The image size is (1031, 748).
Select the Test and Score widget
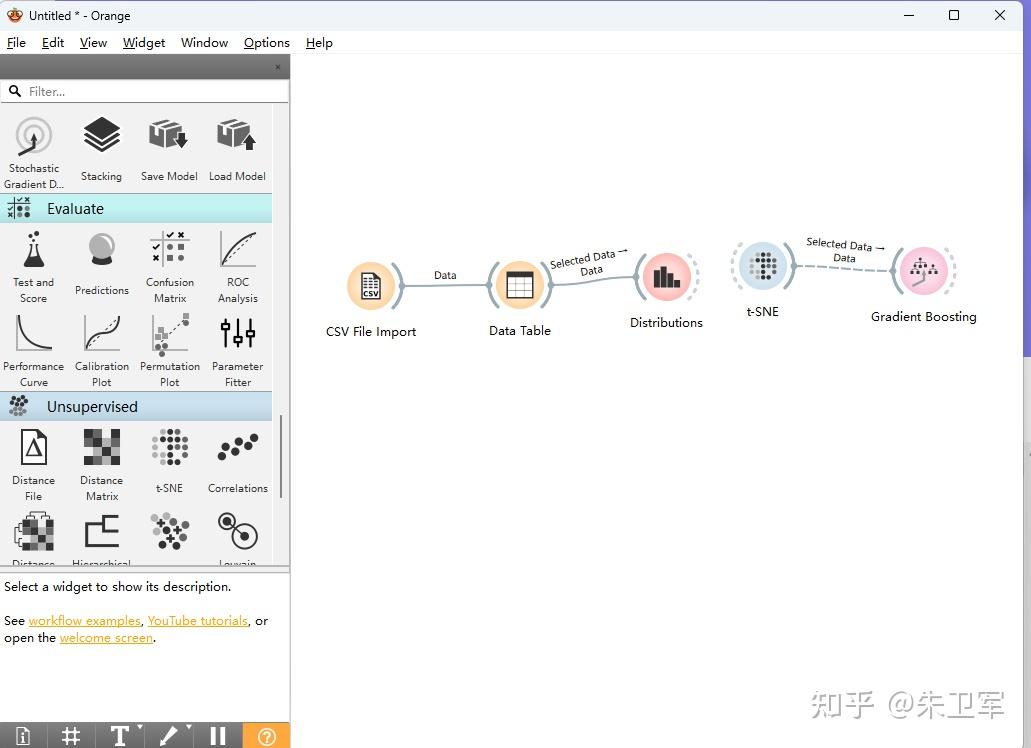pos(34,267)
